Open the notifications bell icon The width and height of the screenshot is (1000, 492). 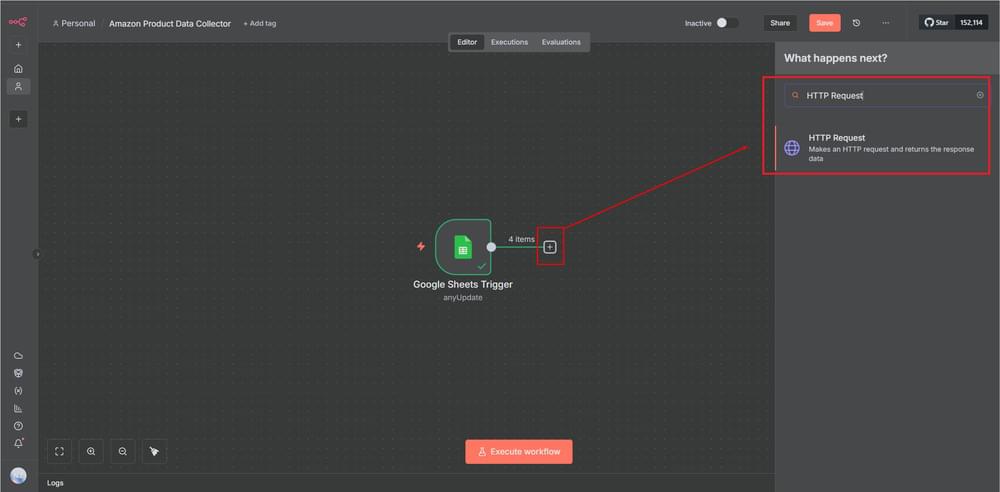[x=18, y=442]
